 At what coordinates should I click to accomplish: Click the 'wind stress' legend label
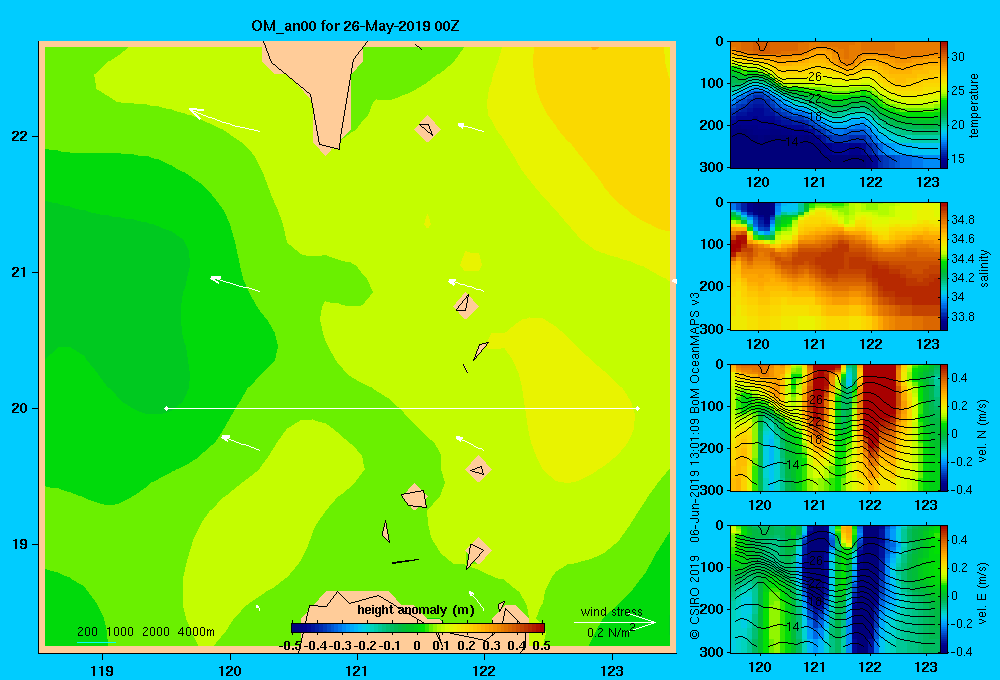(x=612, y=612)
